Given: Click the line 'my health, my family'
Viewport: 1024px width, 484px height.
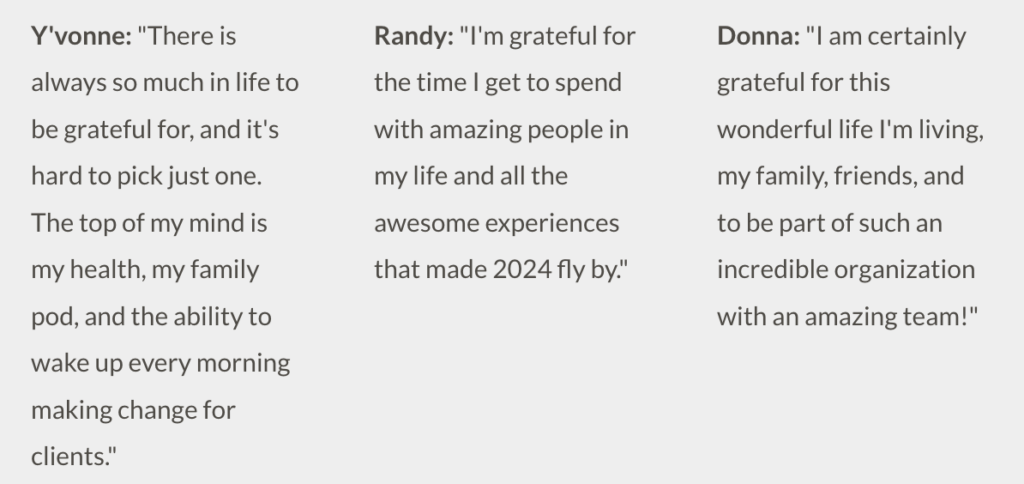Looking at the screenshot, I should tap(145, 270).
